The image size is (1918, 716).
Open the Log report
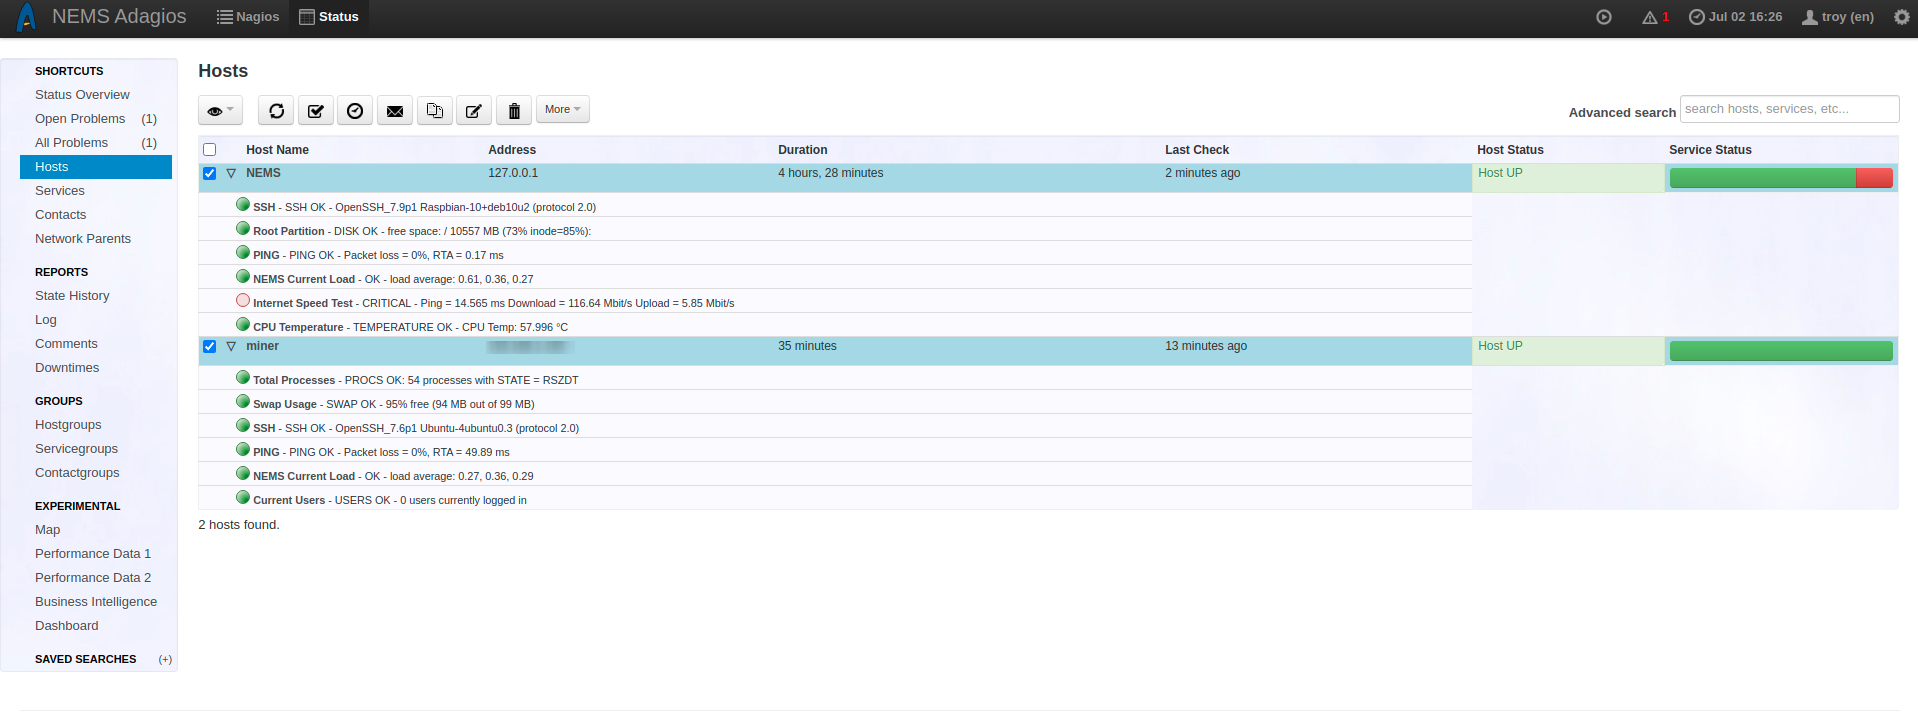[x=46, y=320]
